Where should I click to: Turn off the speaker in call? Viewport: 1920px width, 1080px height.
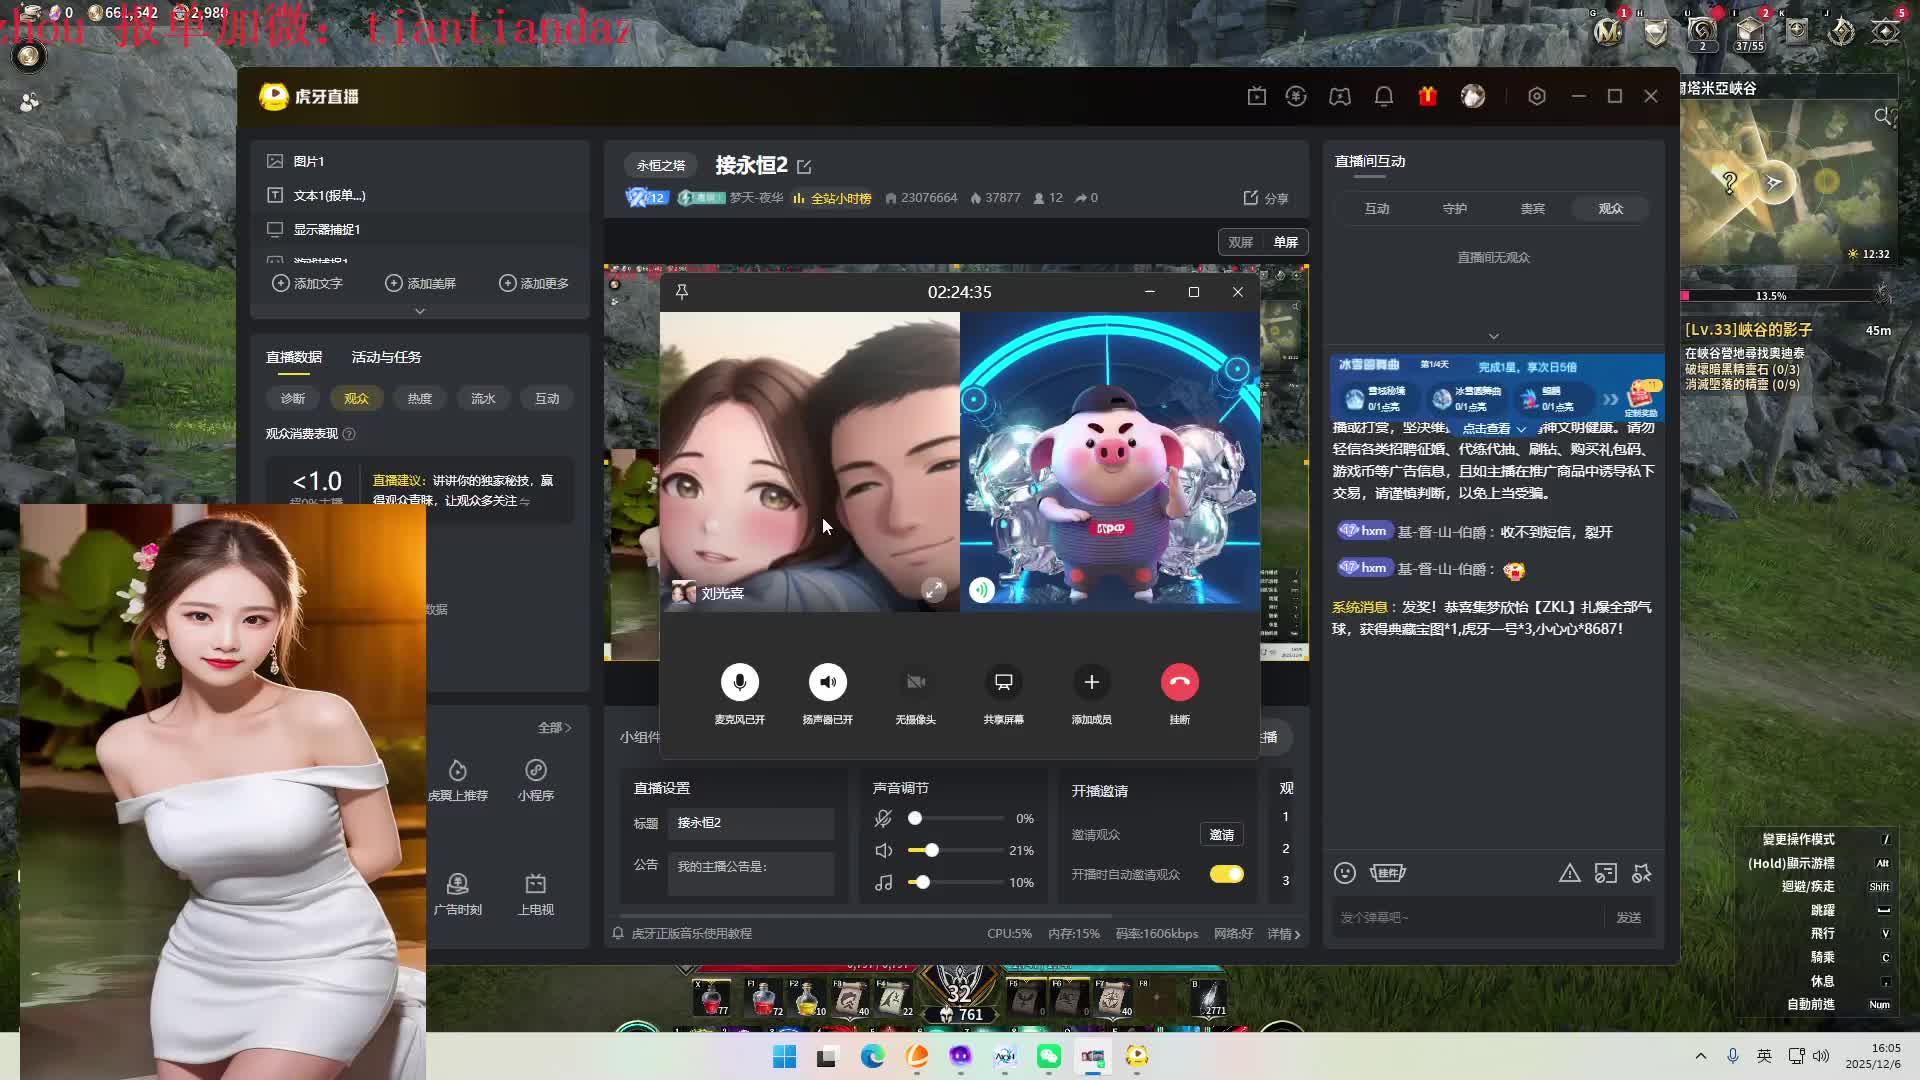coord(827,682)
